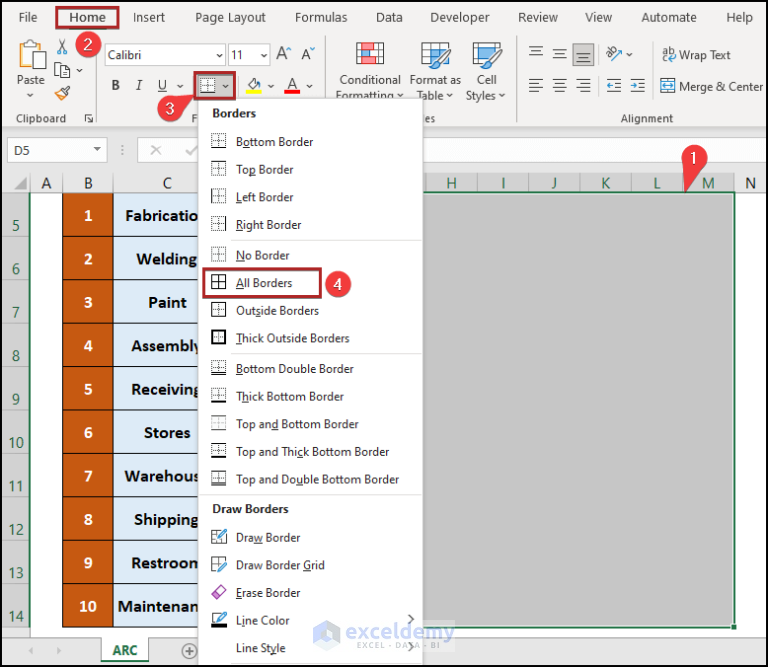768x667 pixels.
Task: Click Merge & Center
Action: pos(711,86)
